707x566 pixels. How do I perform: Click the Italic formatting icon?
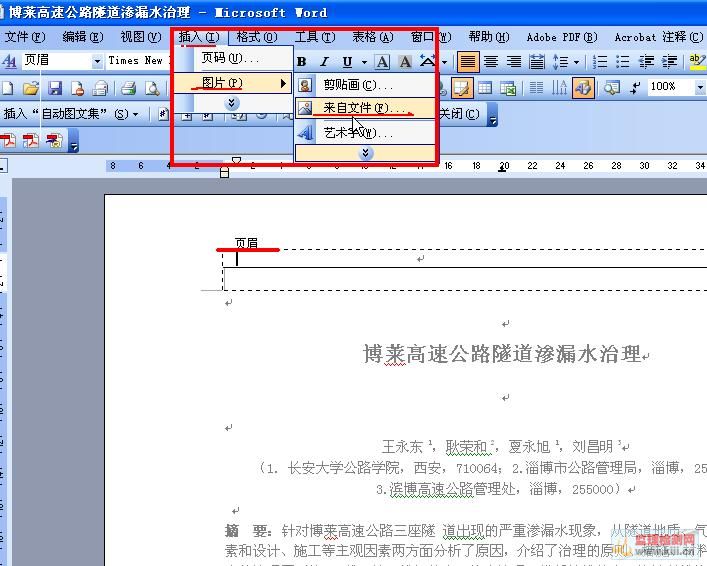pos(325,62)
